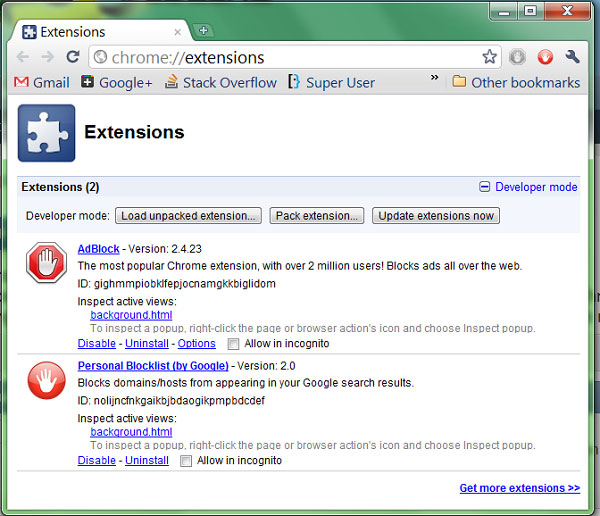Maximize the Chrome window
Image resolution: width=600 pixels, height=516 pixels.
point(530,11)
